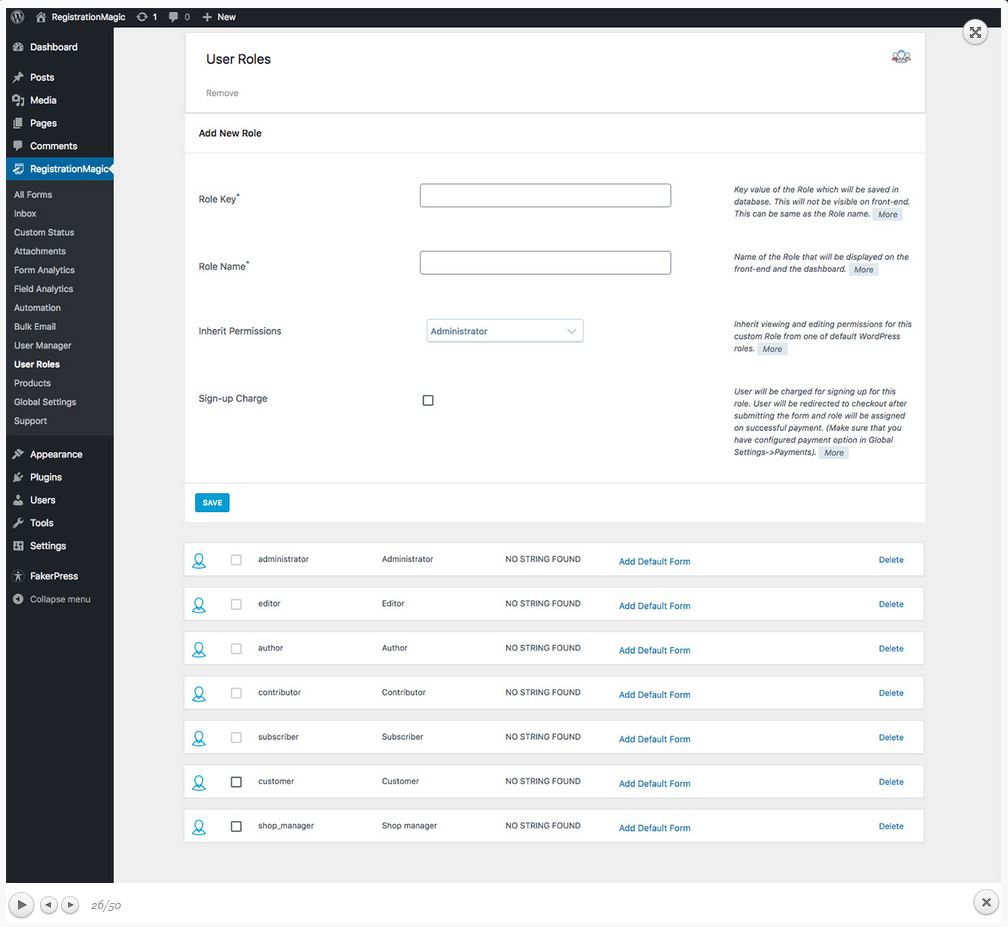Click the Comments icon in sidebar
The height and width of the screenshot is (927, 1008).
click(18, 146)
